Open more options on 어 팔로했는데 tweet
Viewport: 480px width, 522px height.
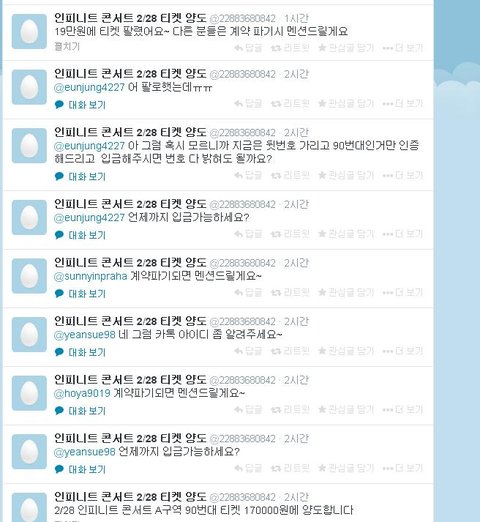coord(402,104)
